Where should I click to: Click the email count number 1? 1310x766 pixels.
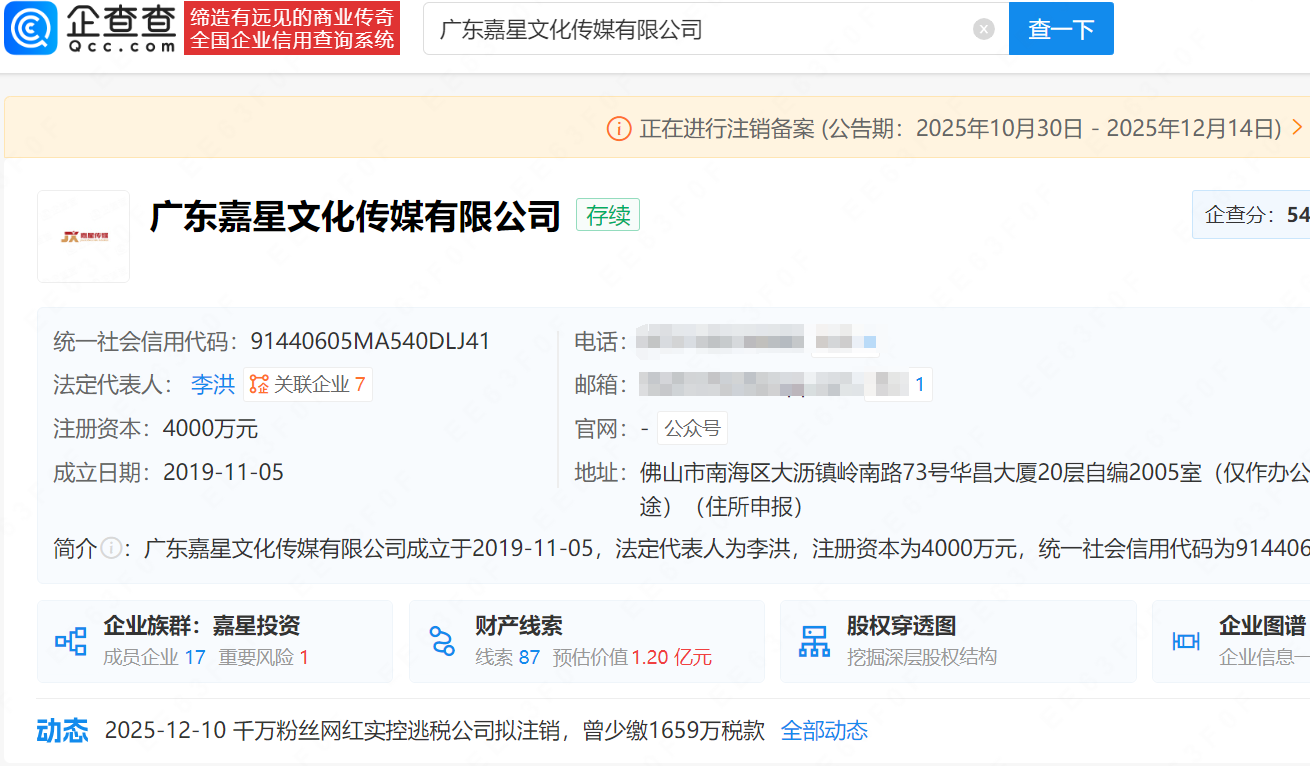tap(919, 384)
